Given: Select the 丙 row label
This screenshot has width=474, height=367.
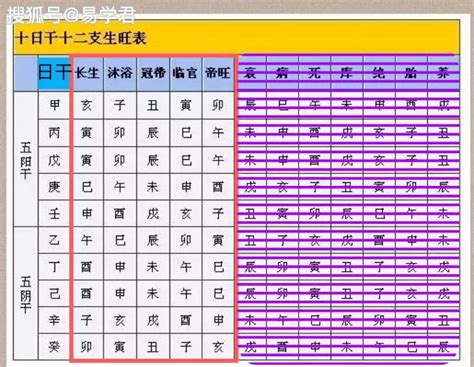Looking at the screenshot, I should (x=54, y=133).
